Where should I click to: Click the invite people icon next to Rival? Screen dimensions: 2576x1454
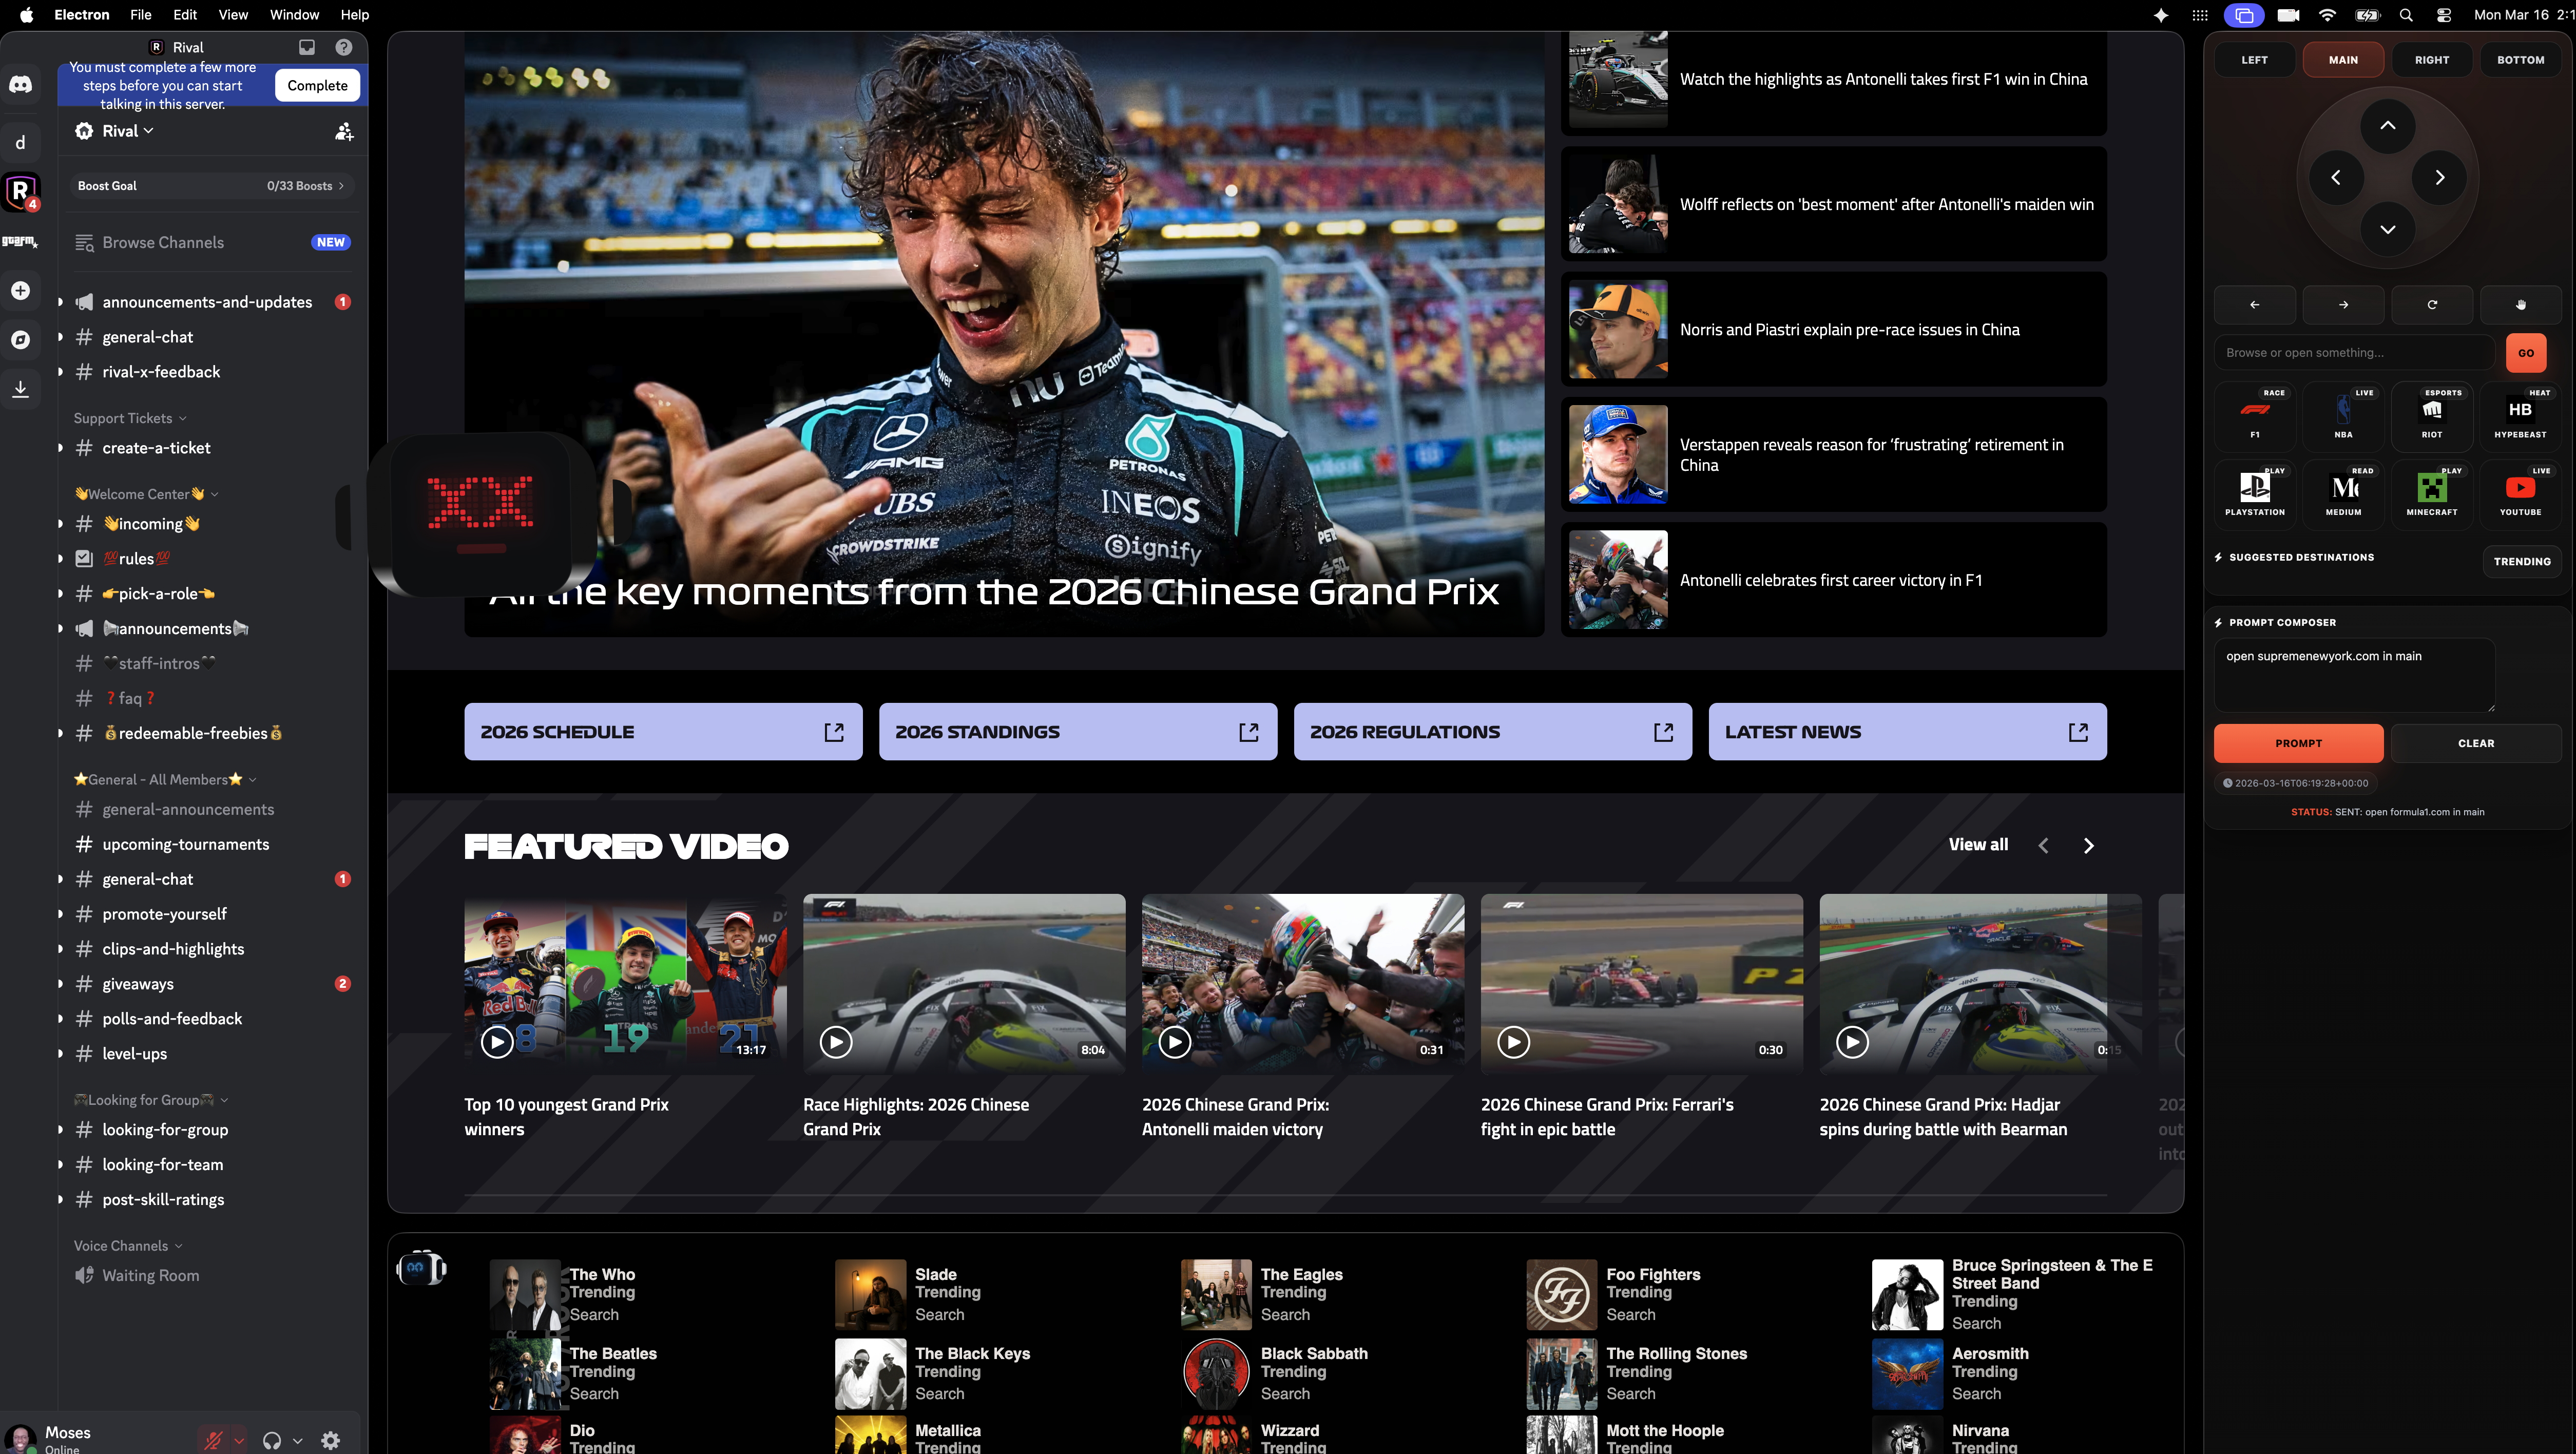(x=344, y=131)
